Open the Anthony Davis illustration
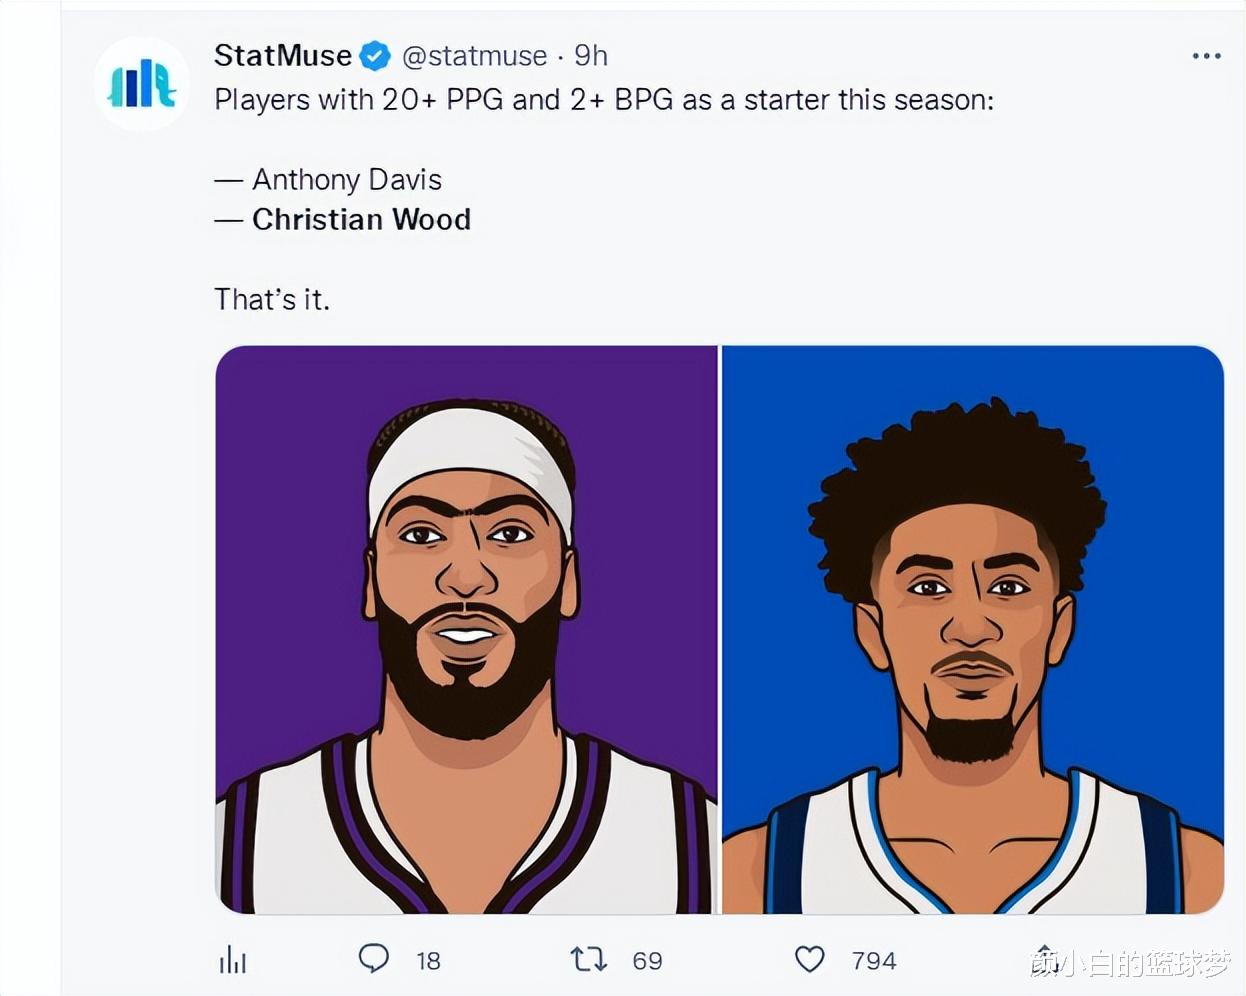This screenshot has height=996, width=1246. click(x=467, y=630)
